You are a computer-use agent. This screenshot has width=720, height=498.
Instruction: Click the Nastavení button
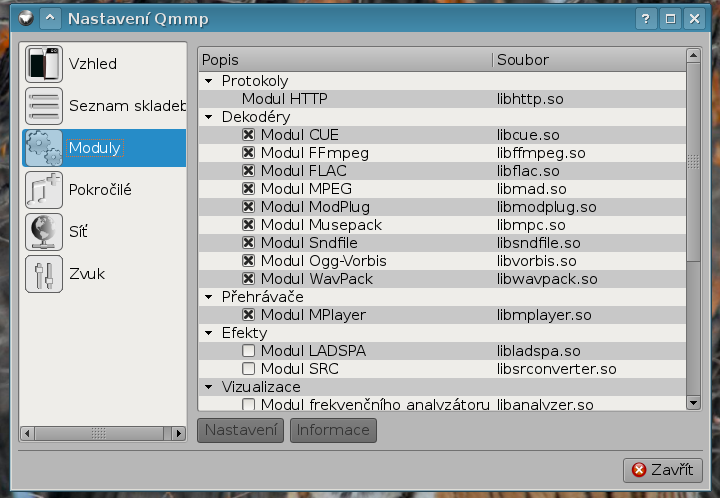tap(241, 430)
